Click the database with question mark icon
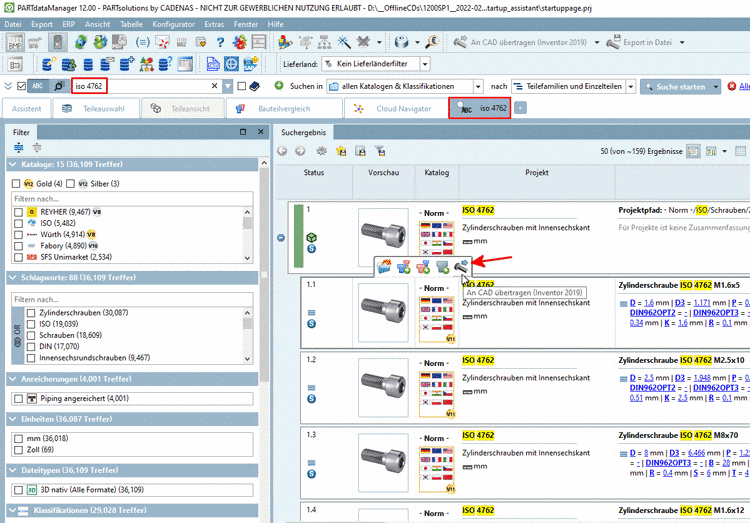This screenshot has width=750, height=523. [x=165, y=64]
